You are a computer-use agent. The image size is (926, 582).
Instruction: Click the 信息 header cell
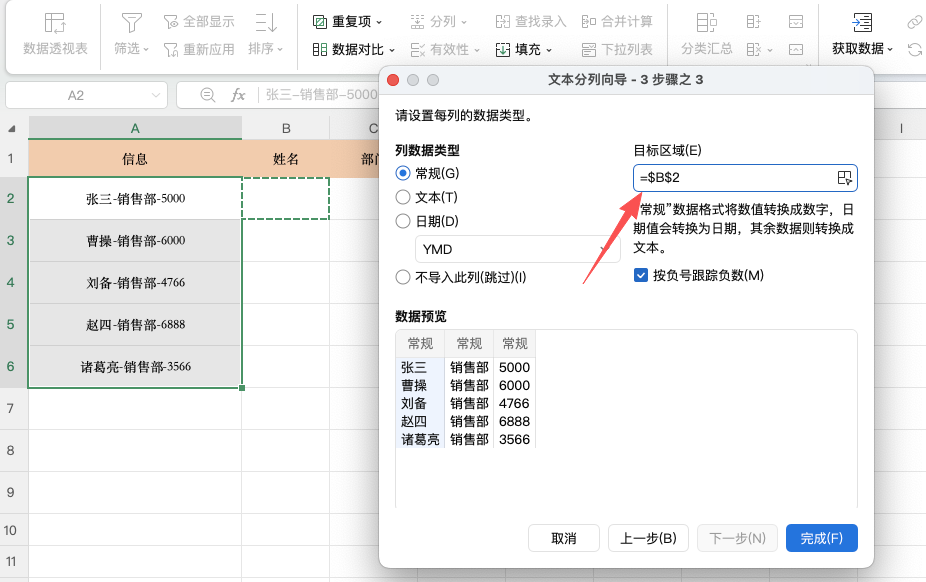click(135, 159)
